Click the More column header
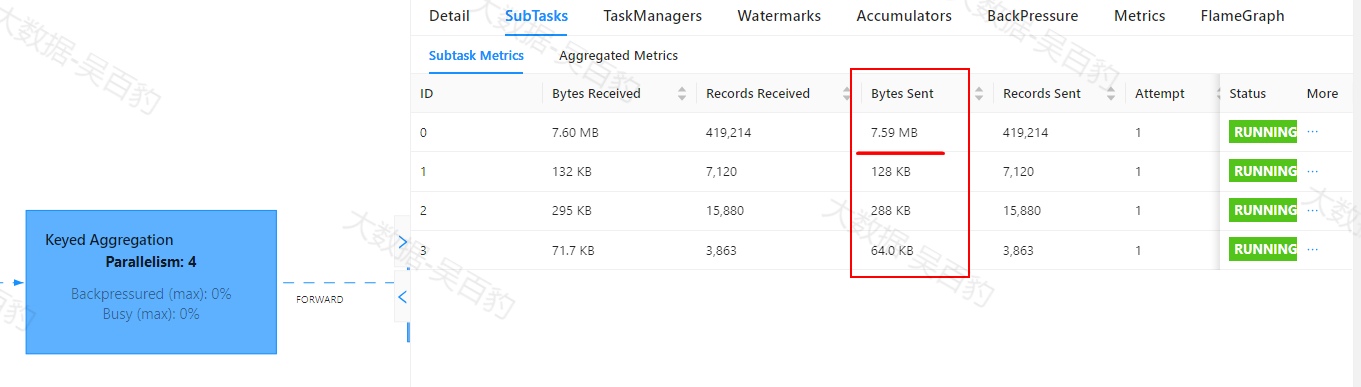Image resolution: width=1361 pixels, height=387 pixels. [x=1322, y=94]
